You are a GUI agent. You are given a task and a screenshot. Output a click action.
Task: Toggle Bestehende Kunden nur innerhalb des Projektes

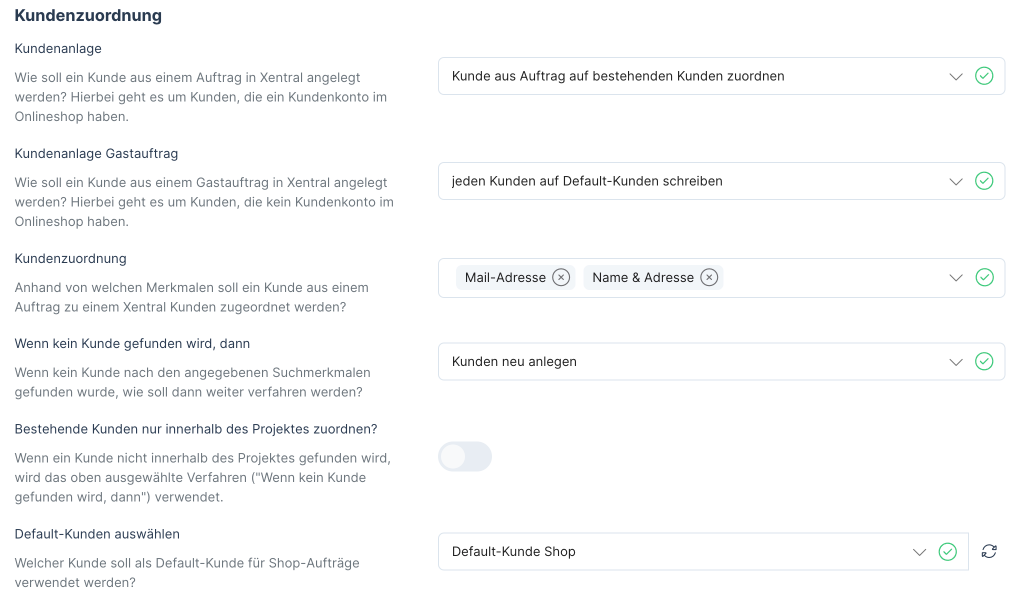(464, 456)
